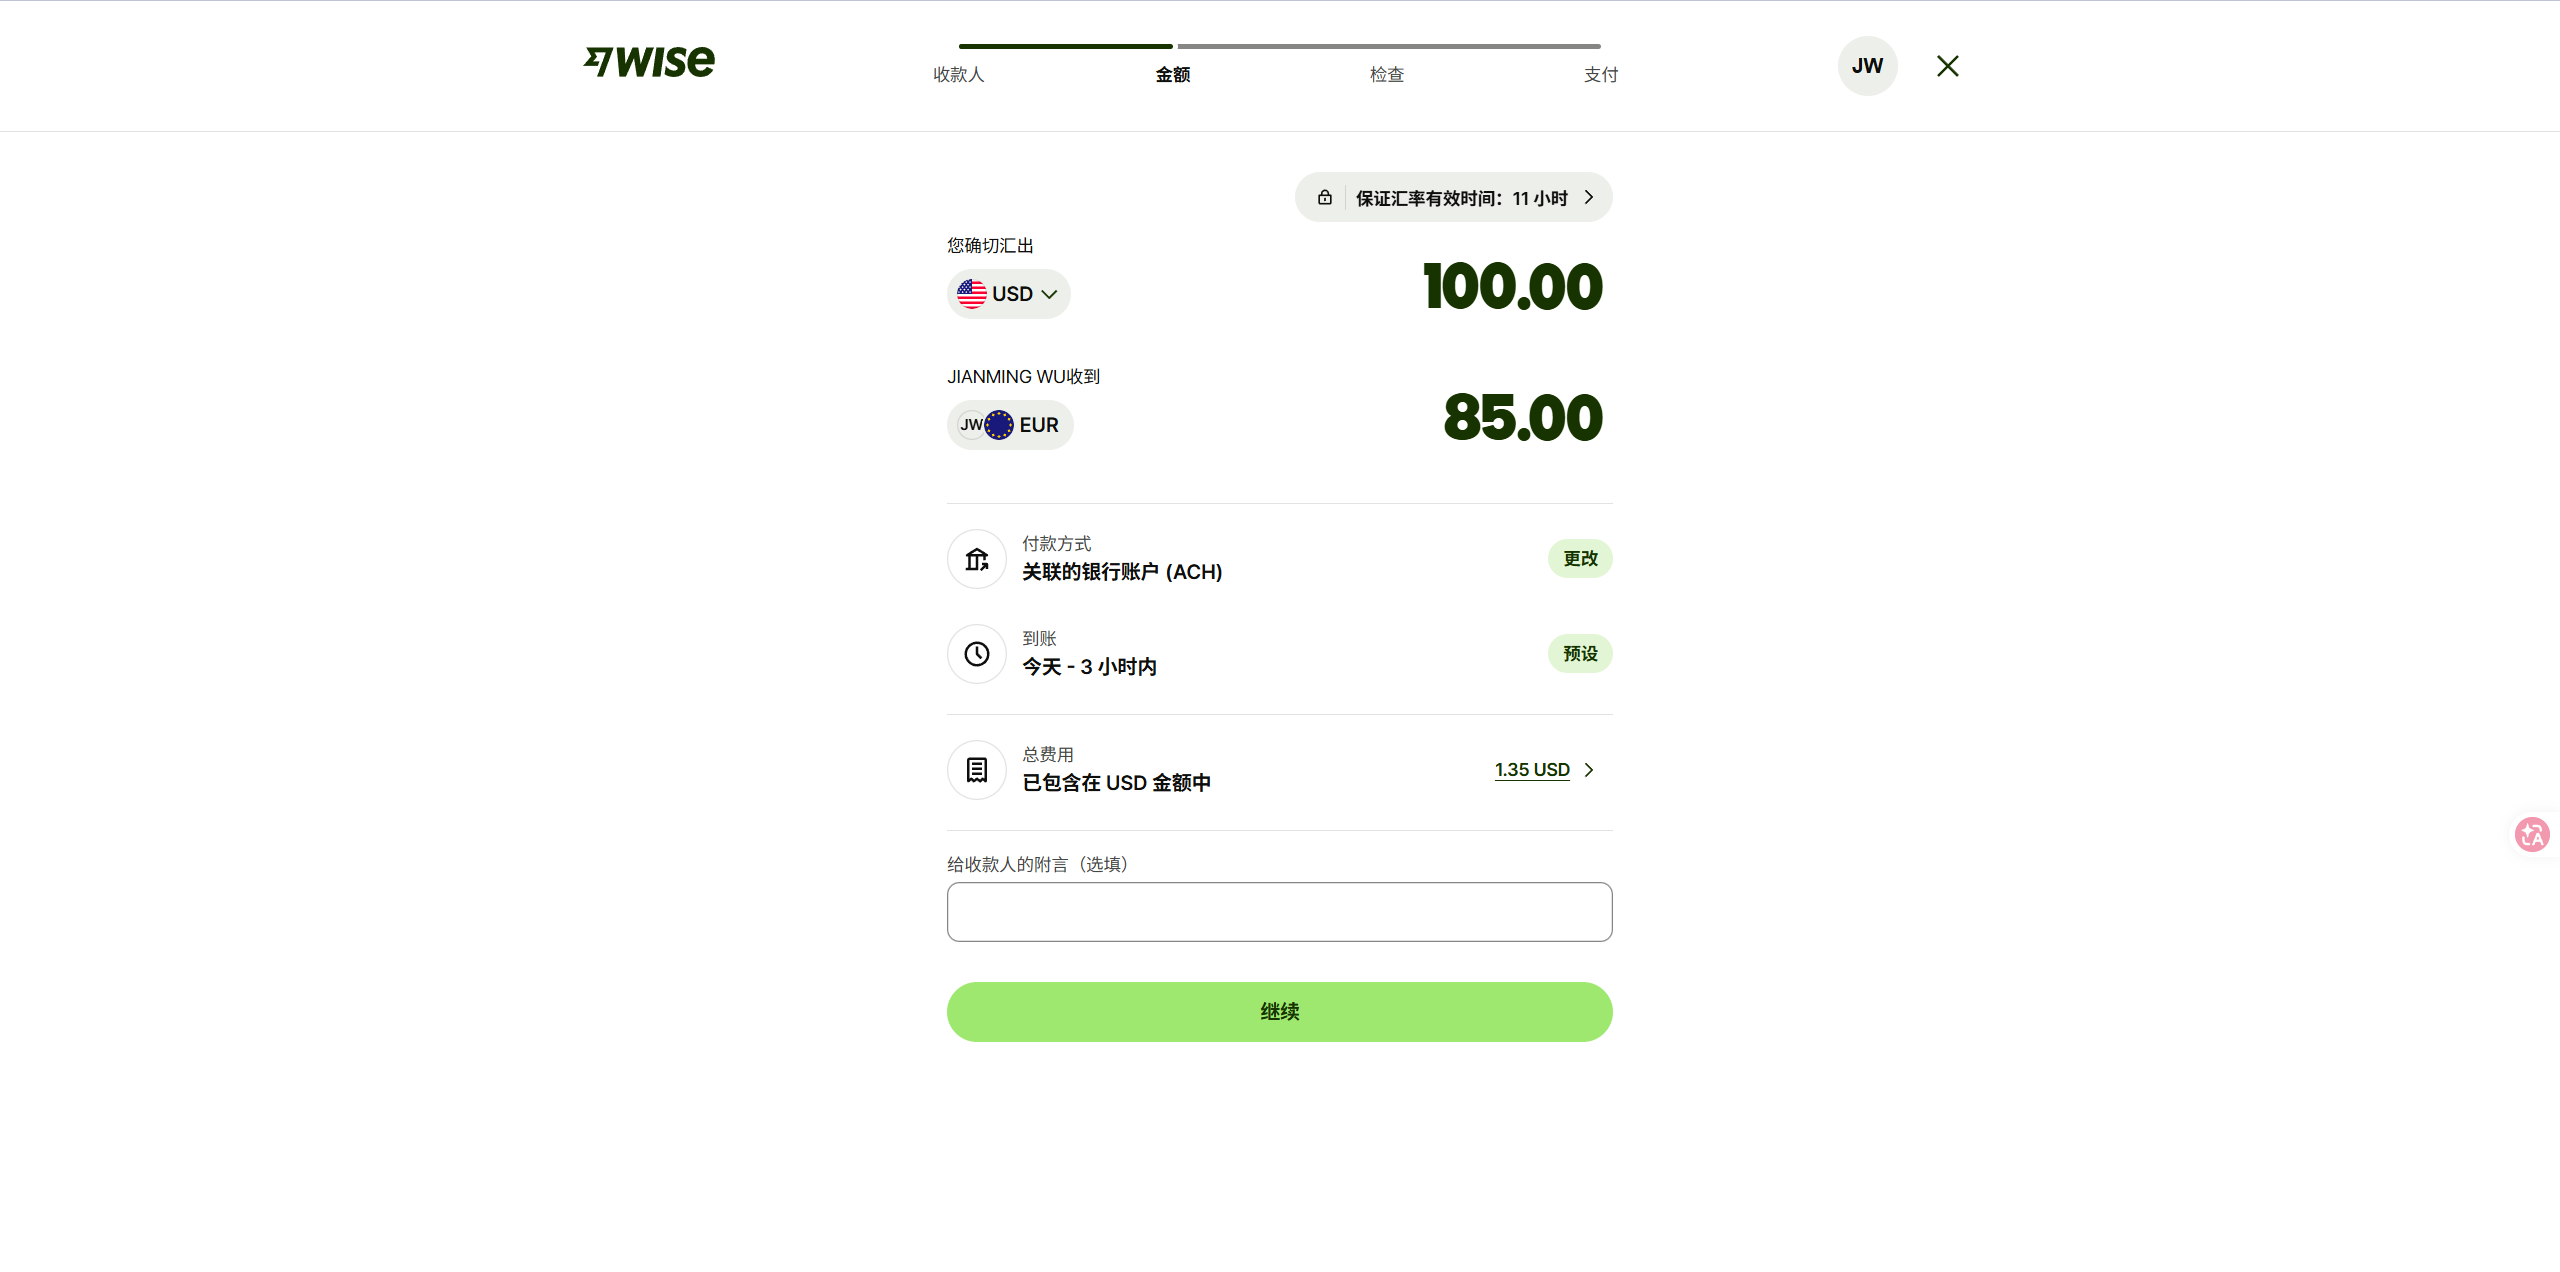The width and height of the screenshot is (2560, 1272).
Task: Click the receipt total fees icon
Action: (977, 770)
